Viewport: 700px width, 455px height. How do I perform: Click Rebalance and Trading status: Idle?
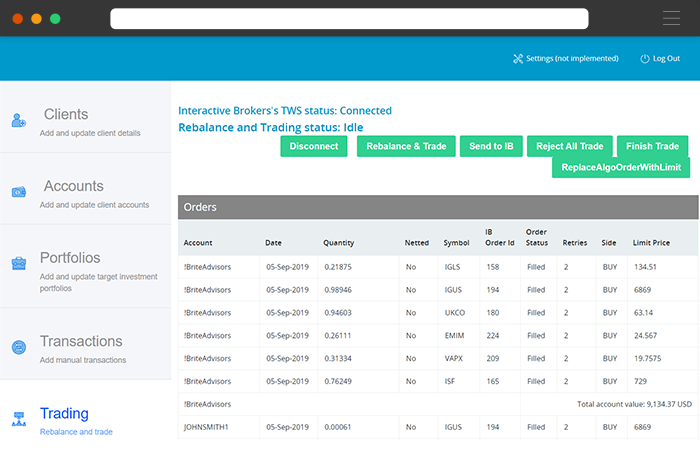click(271, 128)
